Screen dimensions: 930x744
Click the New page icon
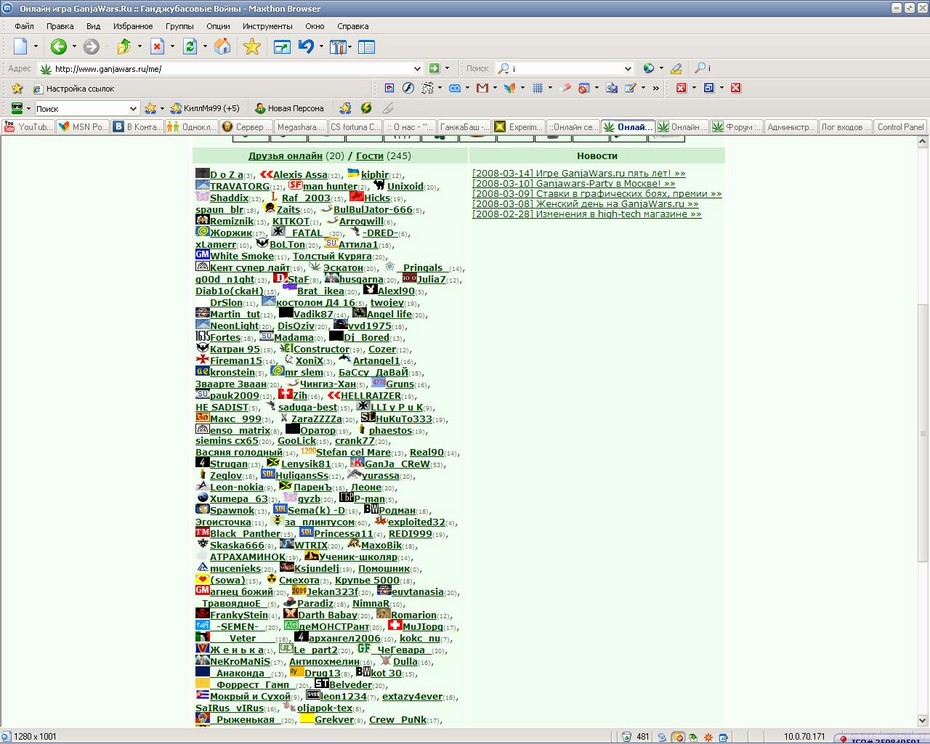21,47
